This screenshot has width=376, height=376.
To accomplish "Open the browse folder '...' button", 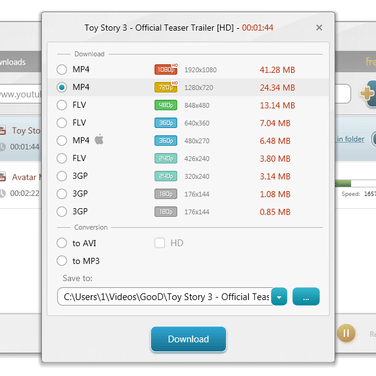I will click(306, 297).
